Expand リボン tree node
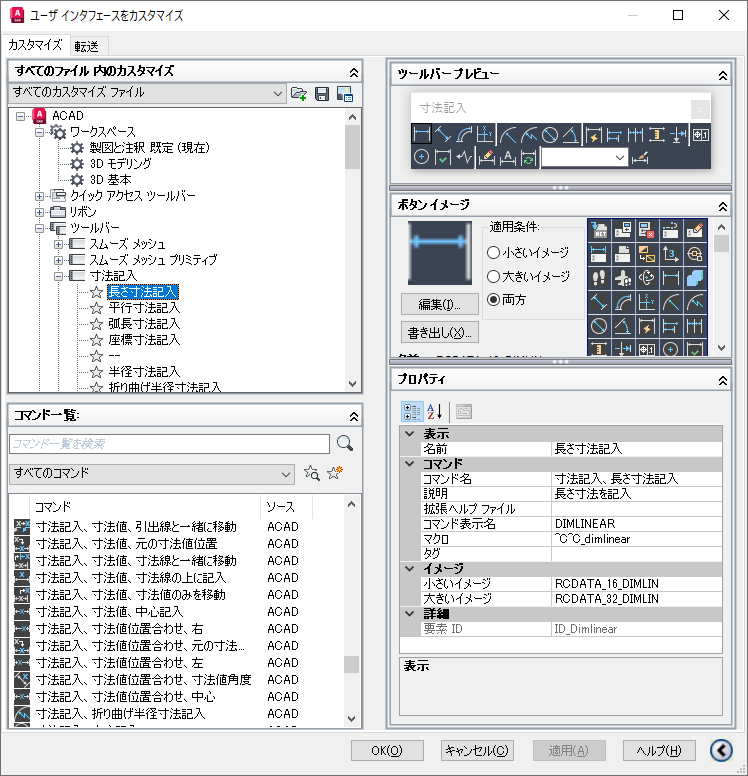 point(40,212)
